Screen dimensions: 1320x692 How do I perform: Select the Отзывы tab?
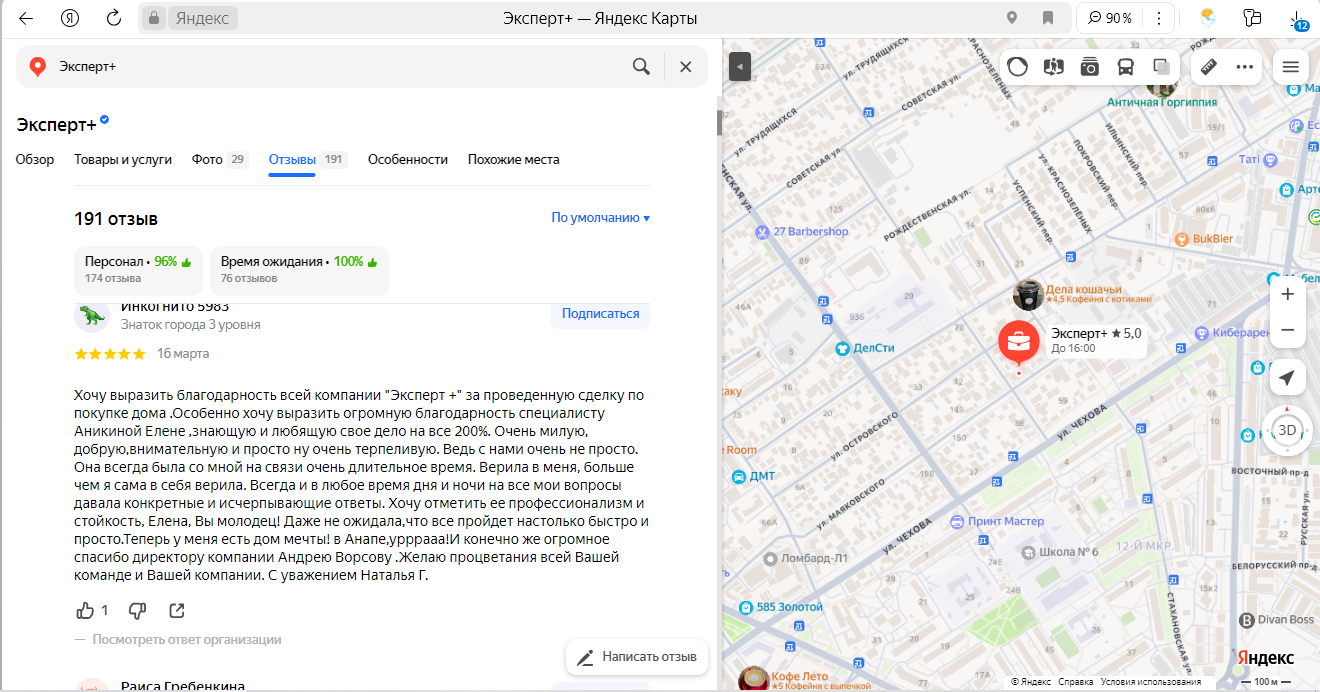coord(308,160)
